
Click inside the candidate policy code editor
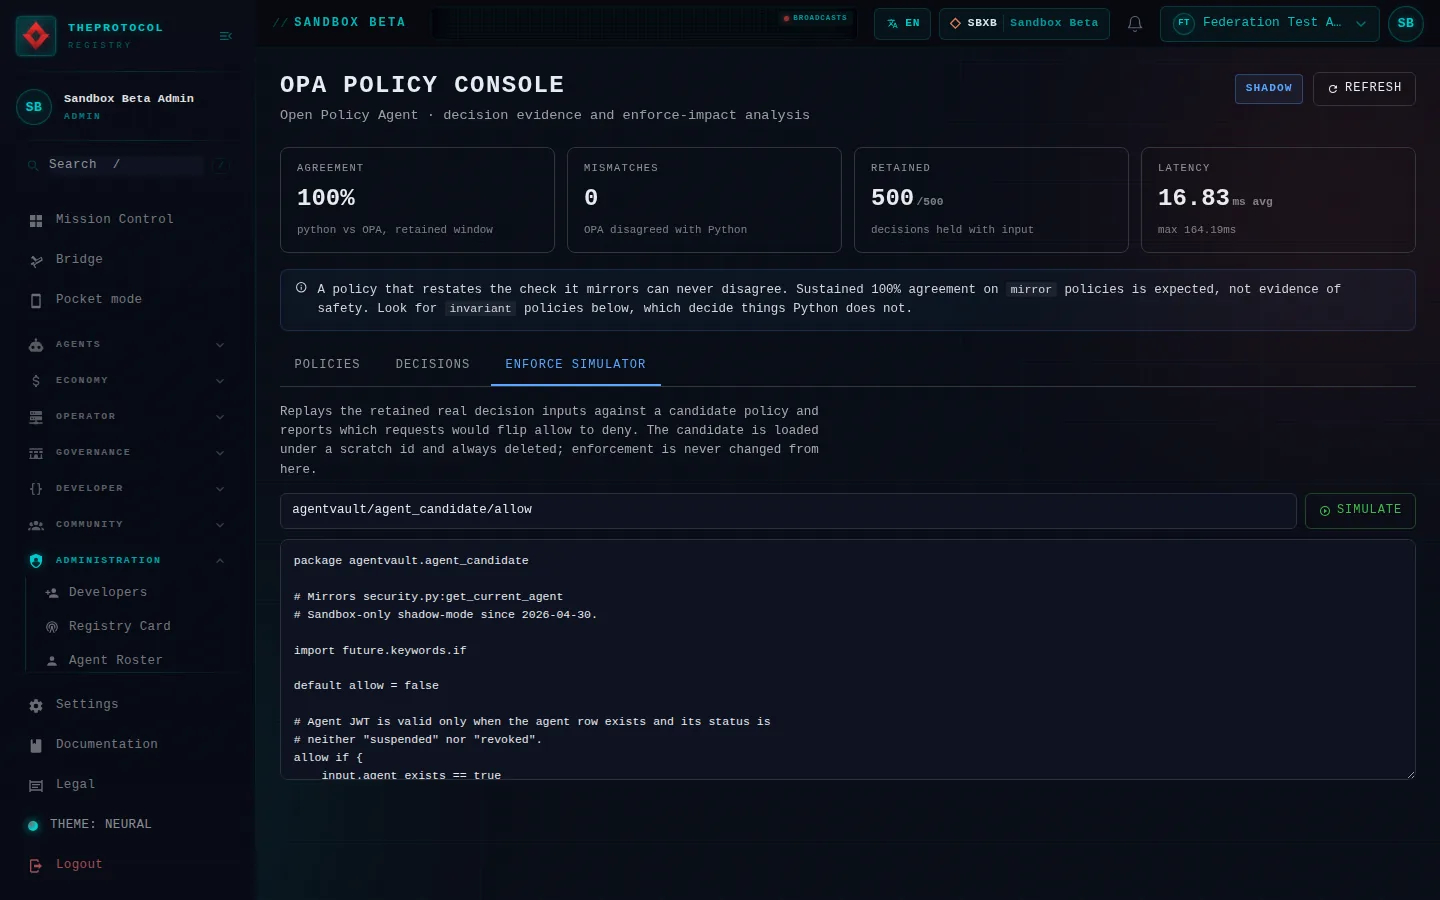[848, 660]
